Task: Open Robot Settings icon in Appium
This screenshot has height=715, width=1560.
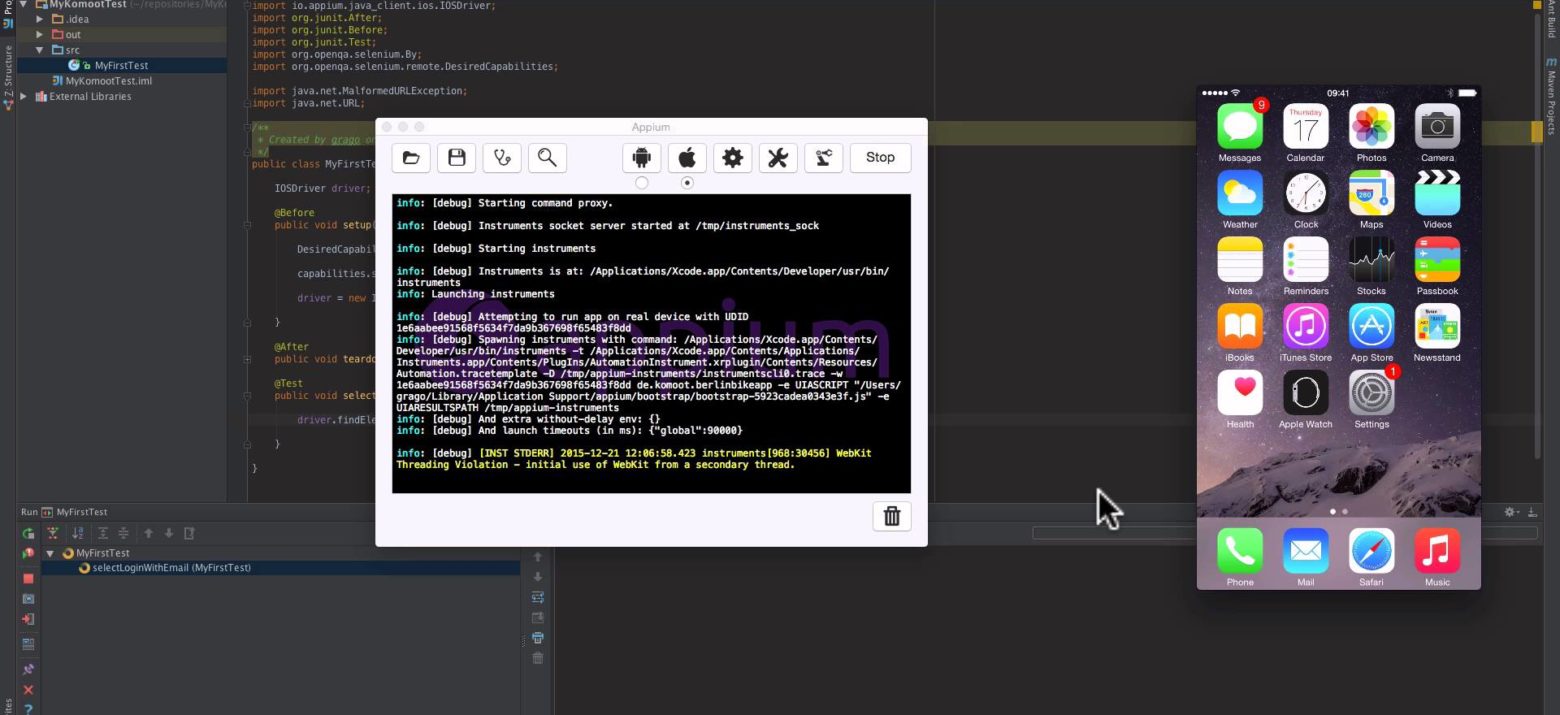Action: pos(823,157)
